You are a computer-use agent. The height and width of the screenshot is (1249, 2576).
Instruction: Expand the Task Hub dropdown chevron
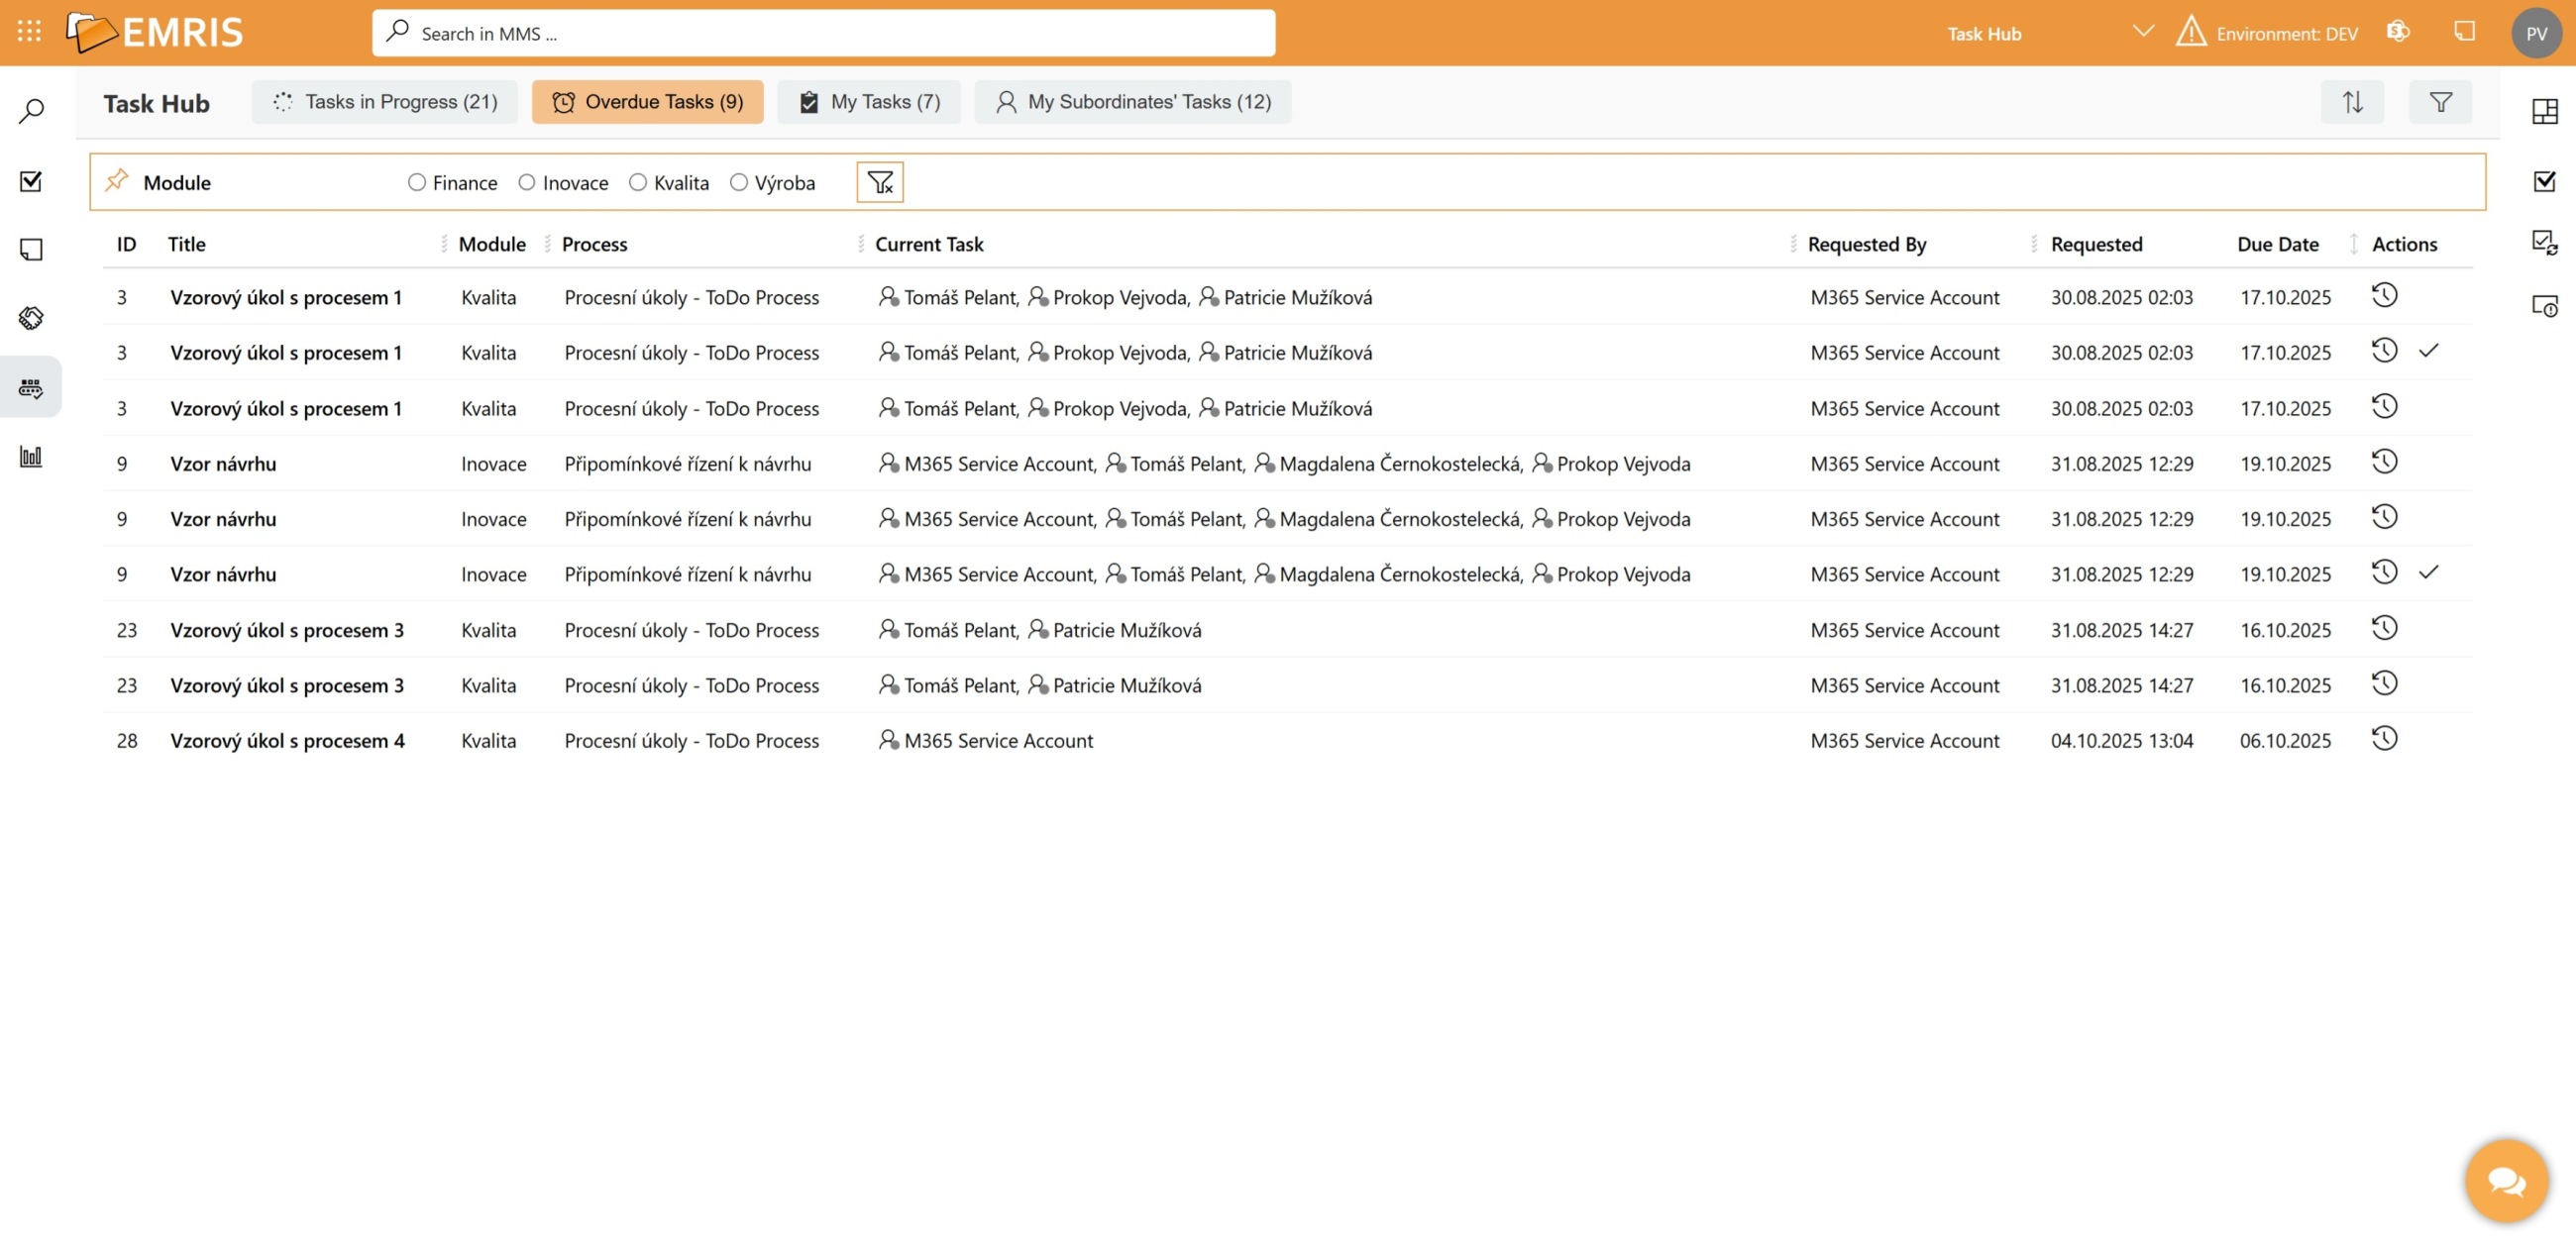(2142, 32)
